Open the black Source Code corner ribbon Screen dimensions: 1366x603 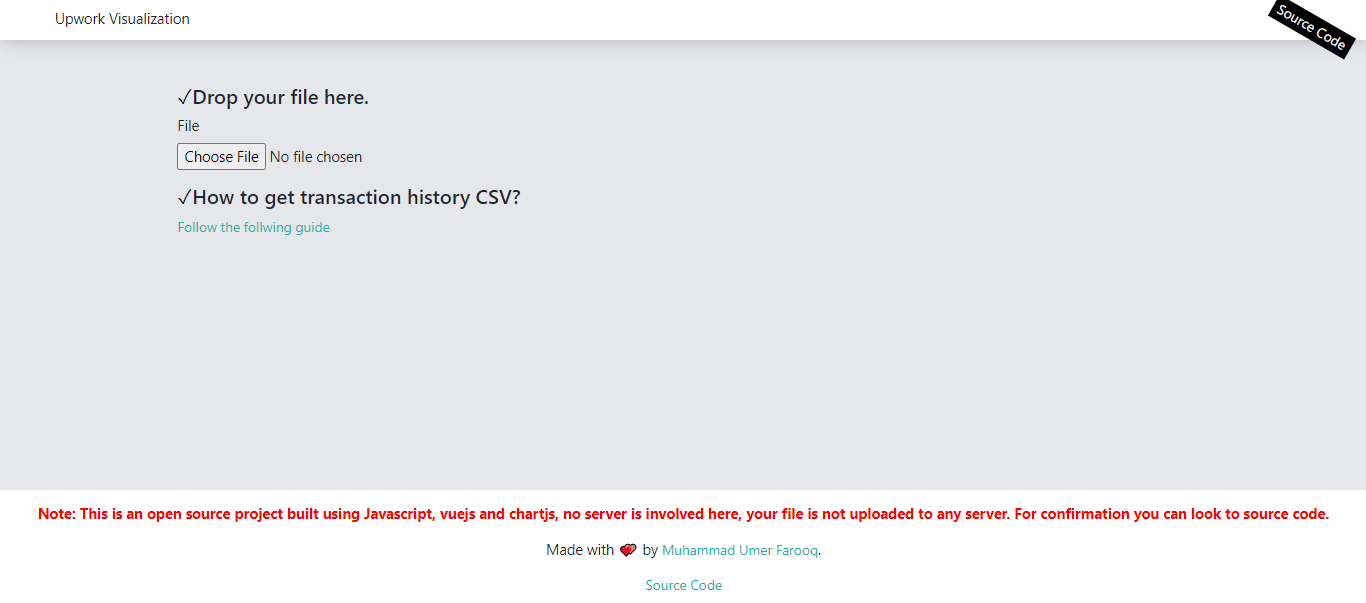[x=1311, y=27]
